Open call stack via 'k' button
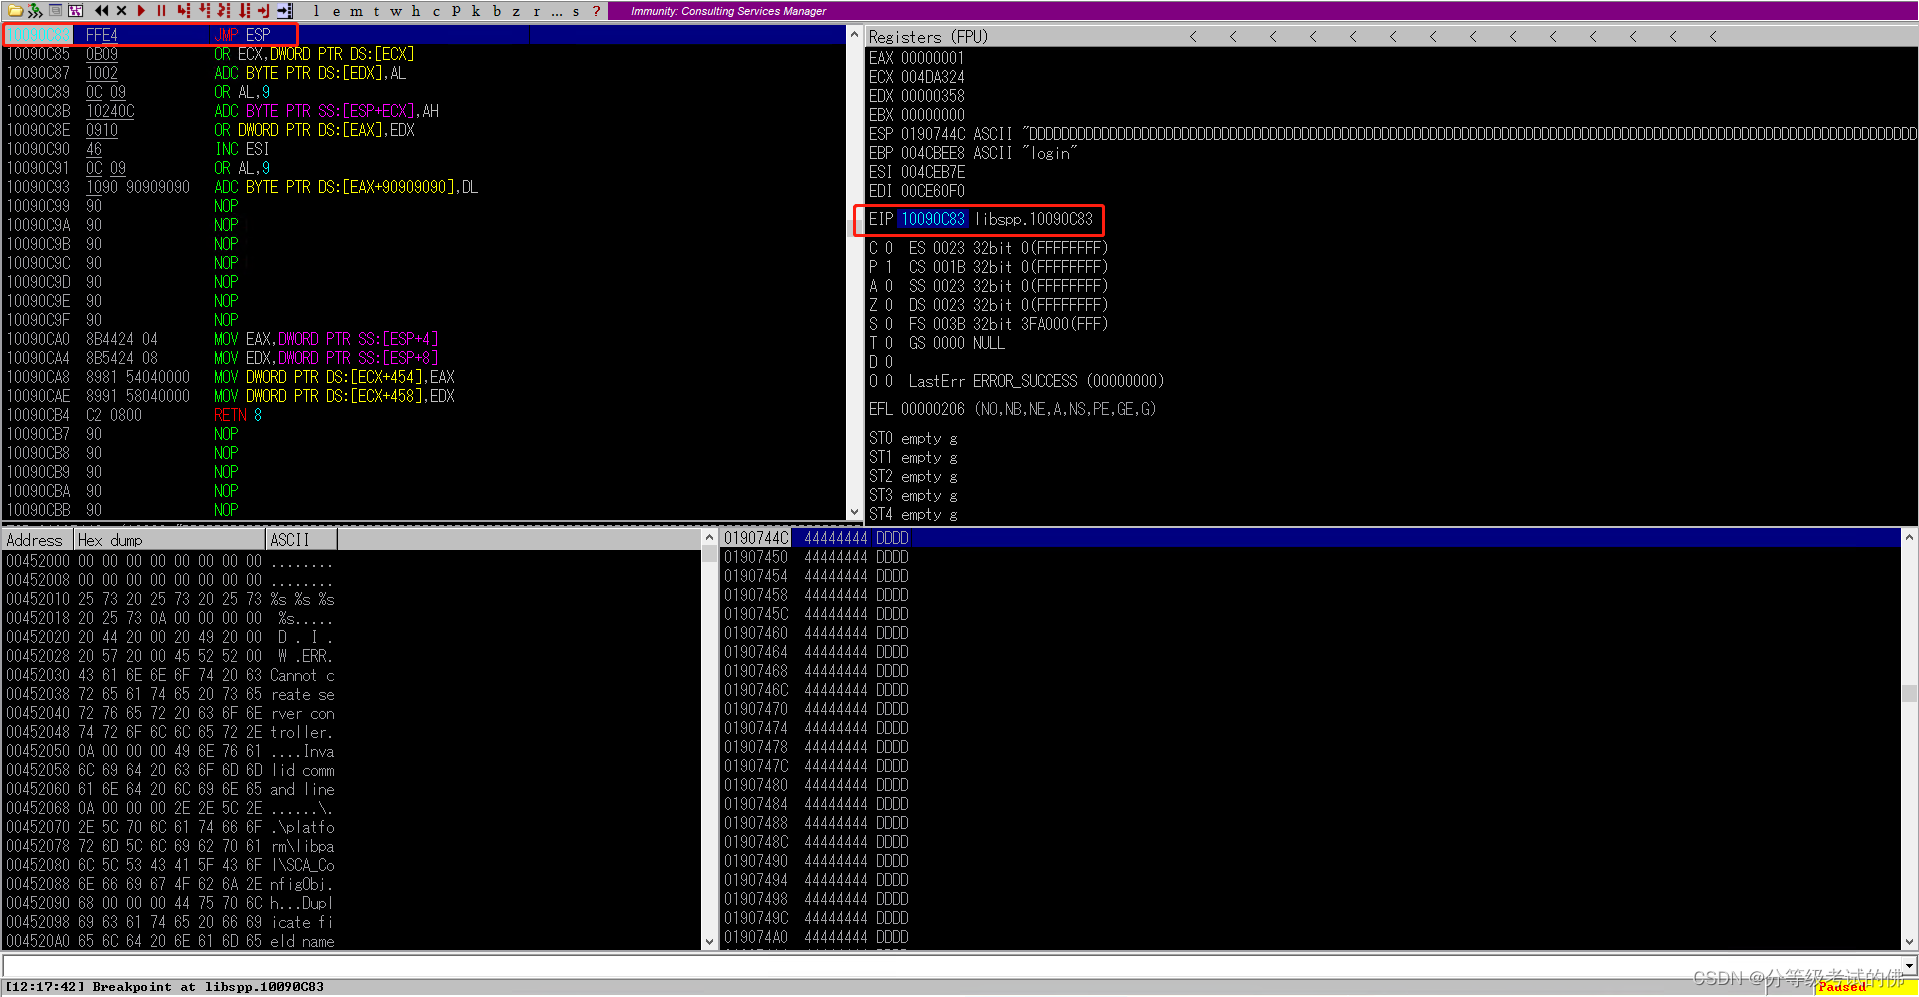The image size is (1919, 997). coord(476,11)
